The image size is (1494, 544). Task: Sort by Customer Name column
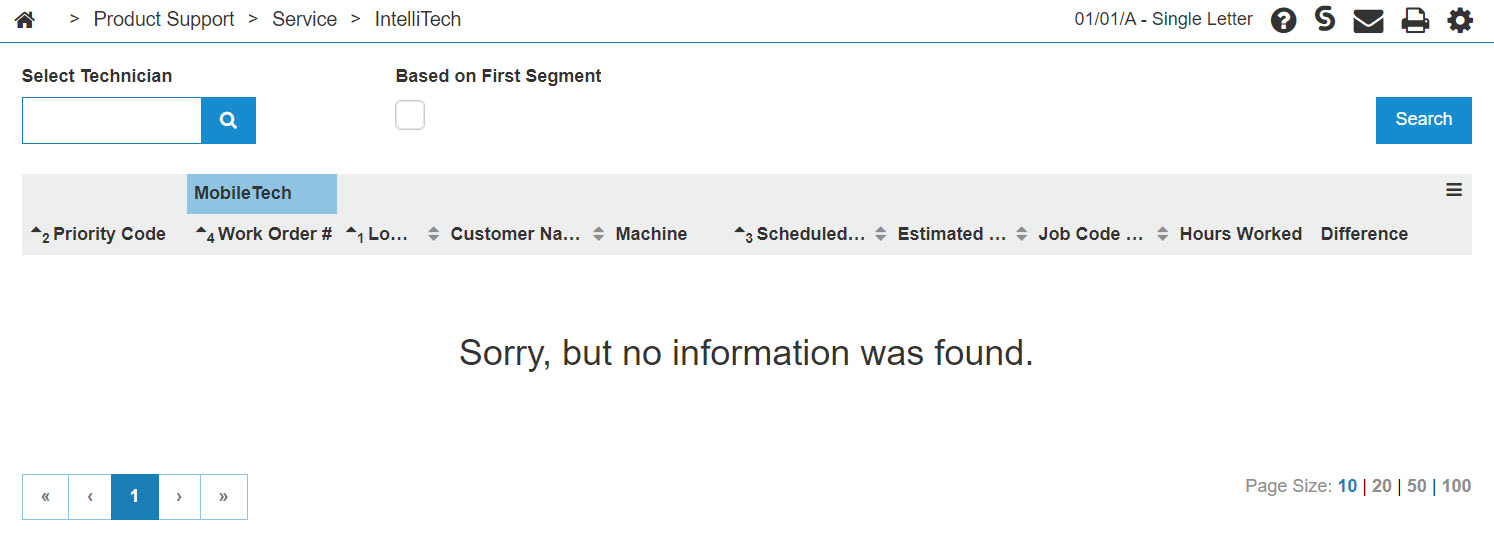click(515, 234)
